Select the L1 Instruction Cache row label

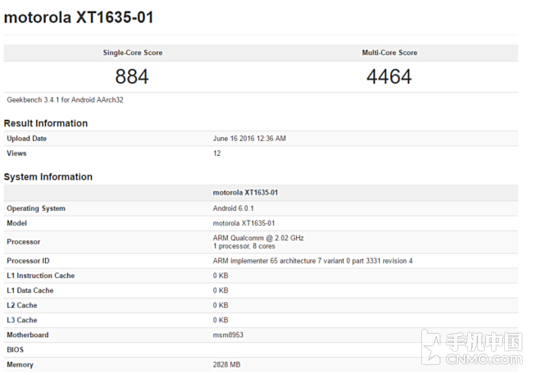click(x=40, y=276)
